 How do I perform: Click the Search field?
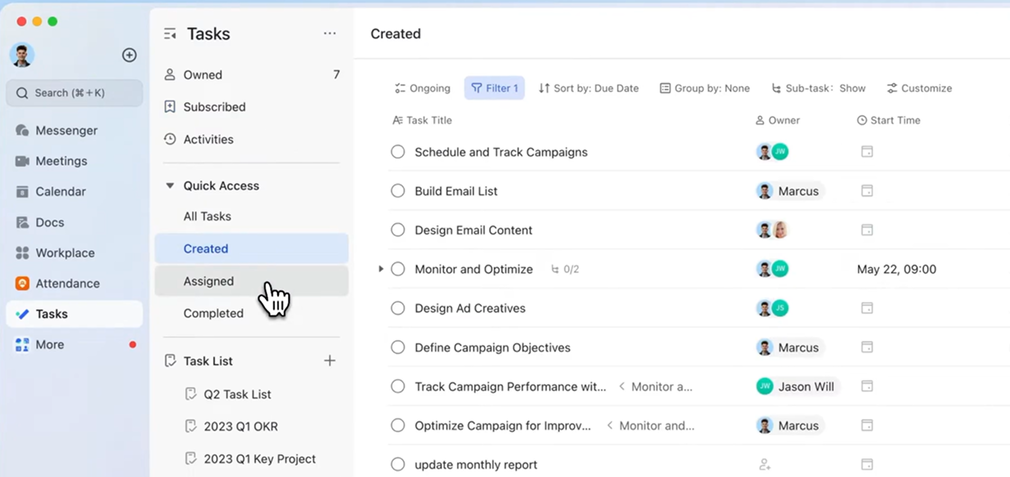74,93
